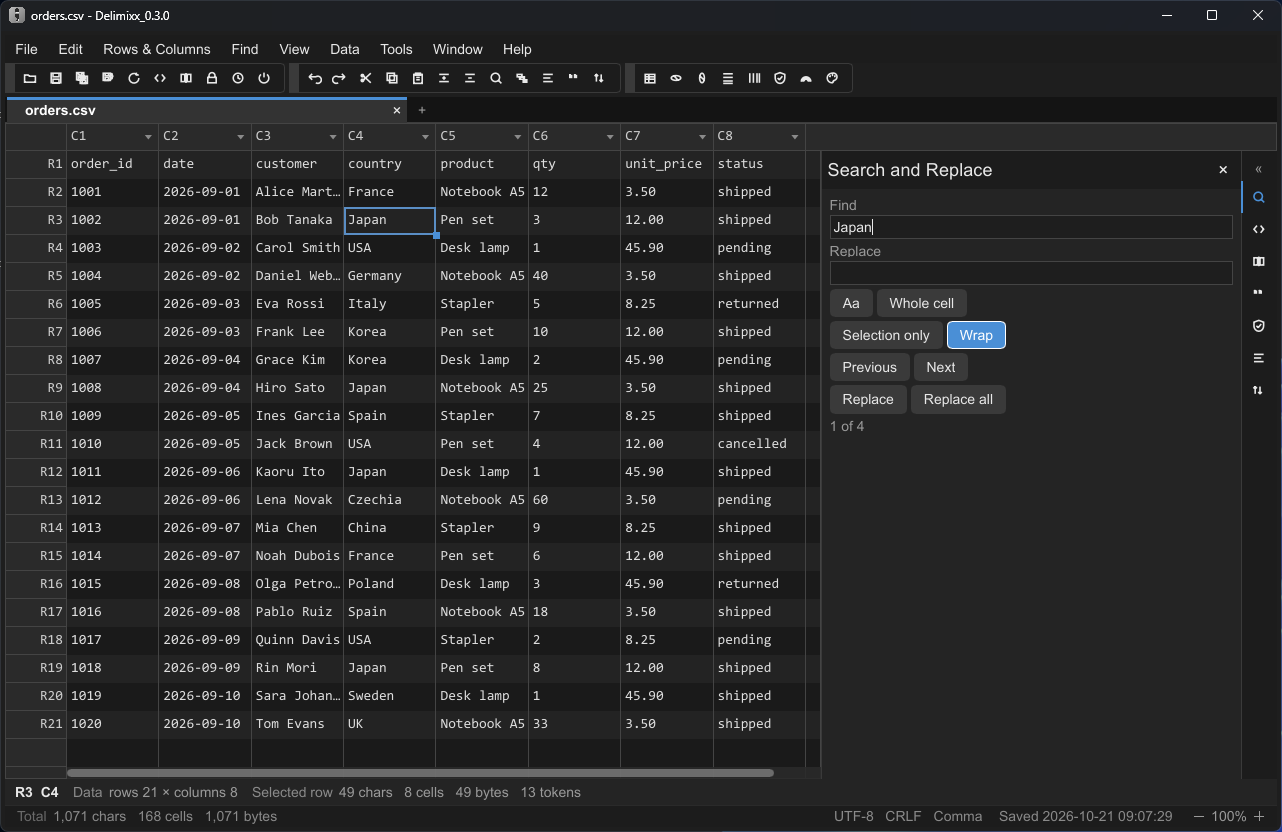
Task: Open the C4 column dropdown arrow
Action: (425, 136)
